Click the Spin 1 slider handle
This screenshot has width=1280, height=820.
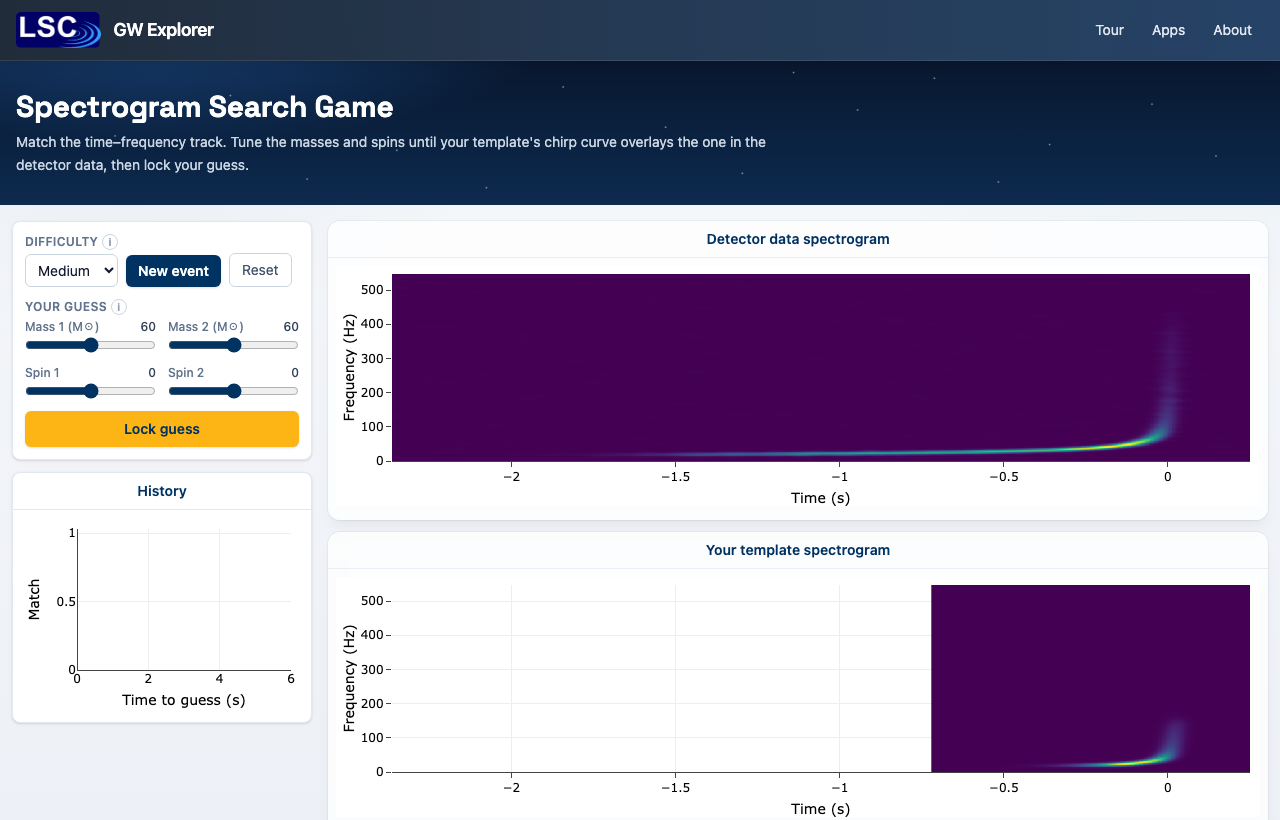click(x=91, y=391)
